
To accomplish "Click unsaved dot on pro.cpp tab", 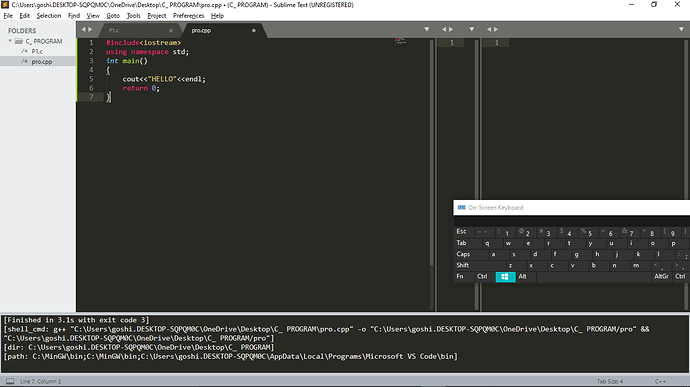I will coord(253,30).
